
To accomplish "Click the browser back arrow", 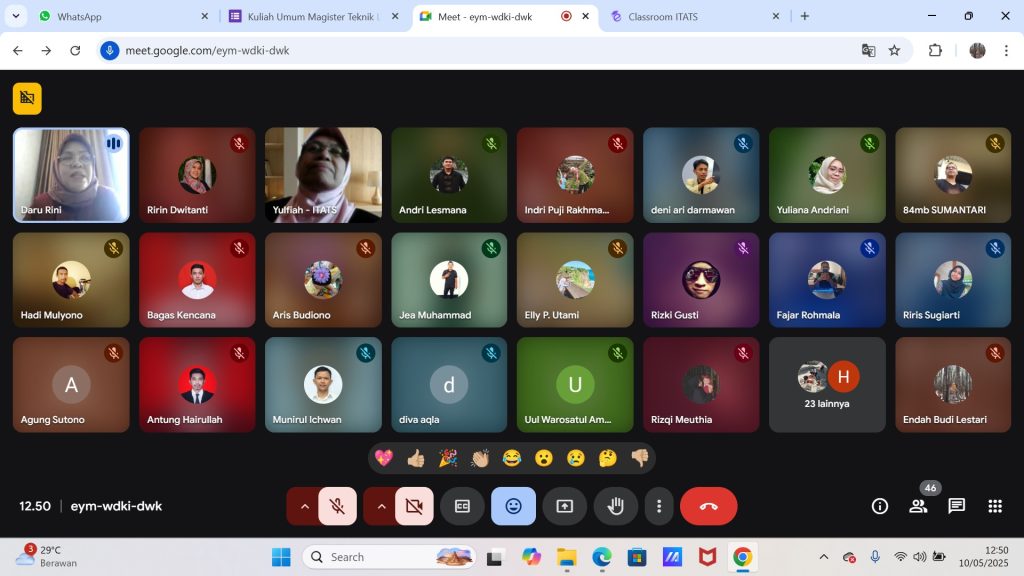I will (18, 50).
